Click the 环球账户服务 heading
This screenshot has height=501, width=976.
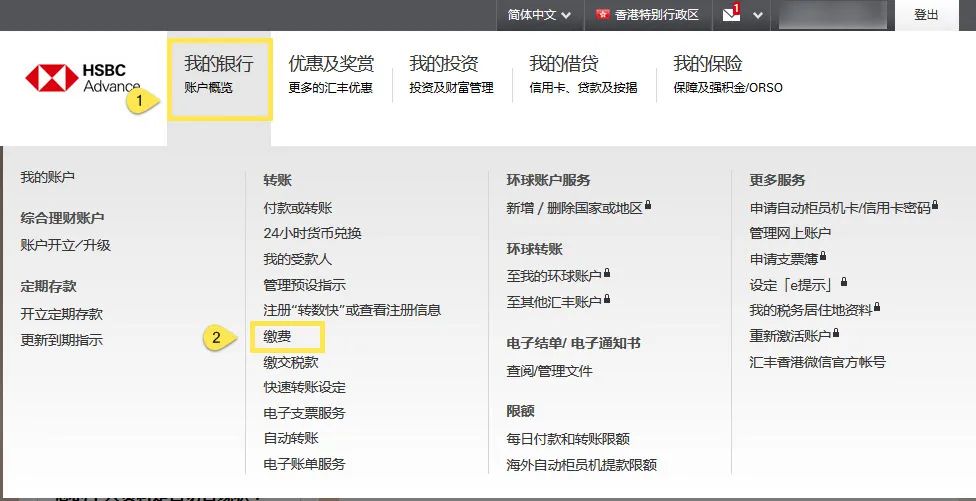tap(548, 180)
